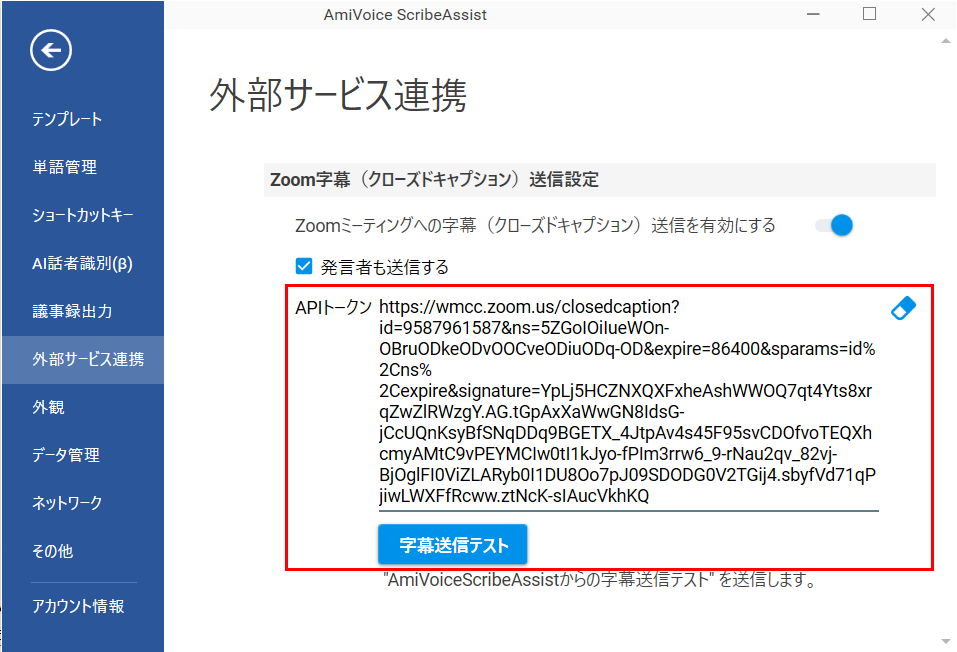
Task: Open the テンプレート settings page
Action: tap(83, 119)
